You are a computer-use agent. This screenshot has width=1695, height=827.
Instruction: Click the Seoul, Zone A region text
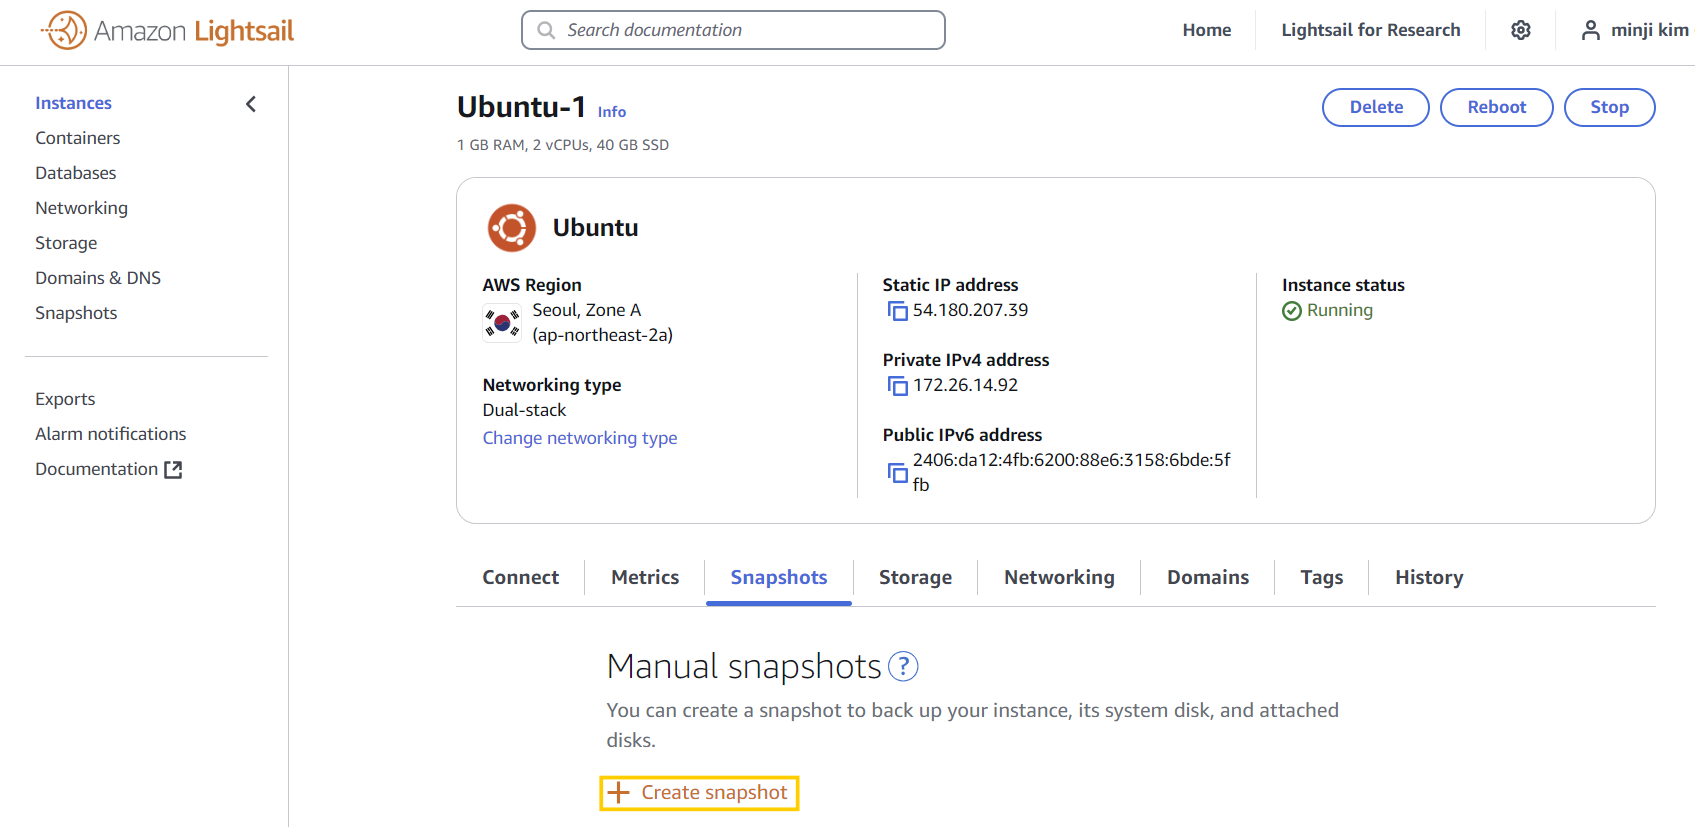click(587, 310)
